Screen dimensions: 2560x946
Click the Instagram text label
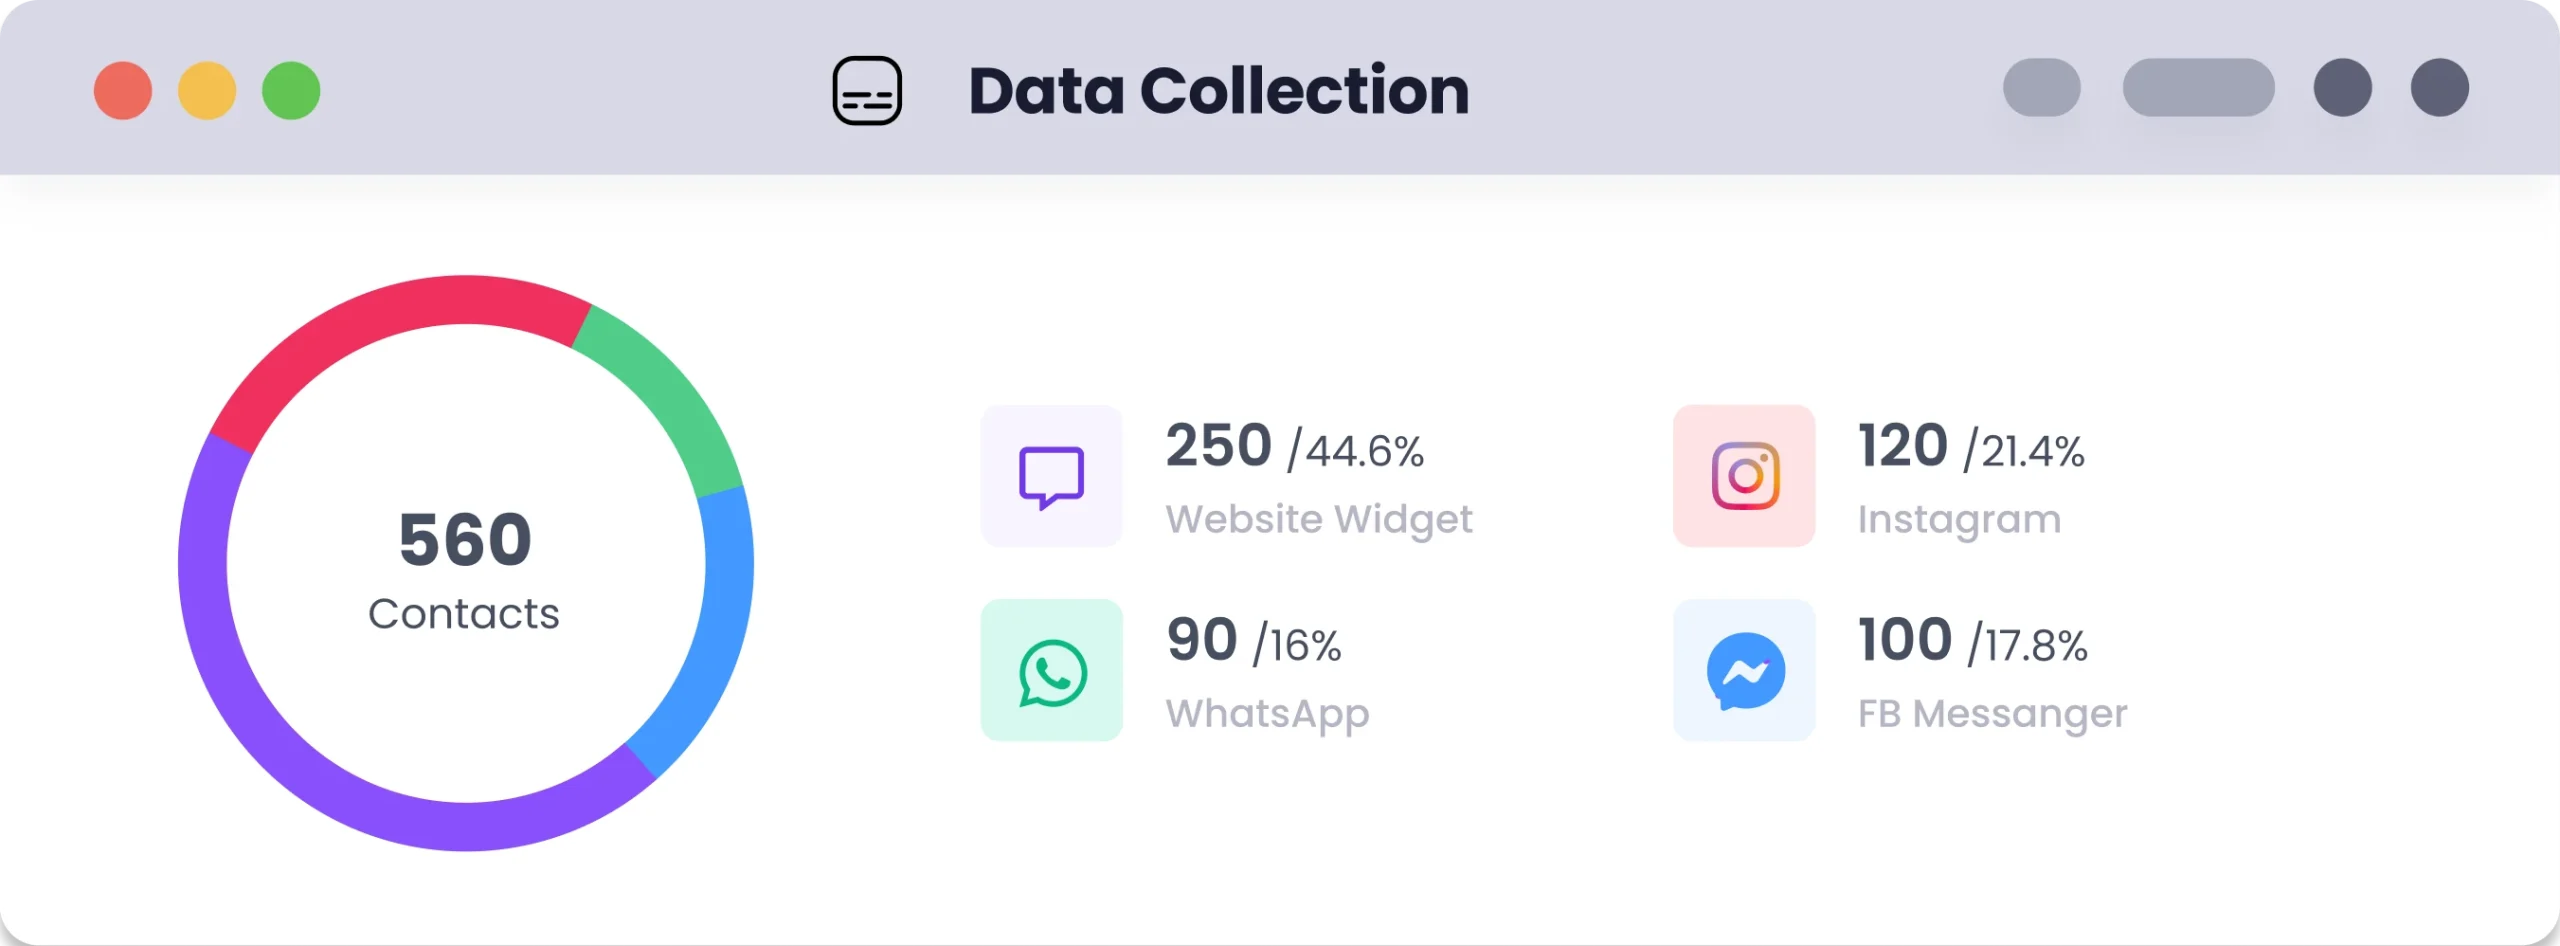1959,519
